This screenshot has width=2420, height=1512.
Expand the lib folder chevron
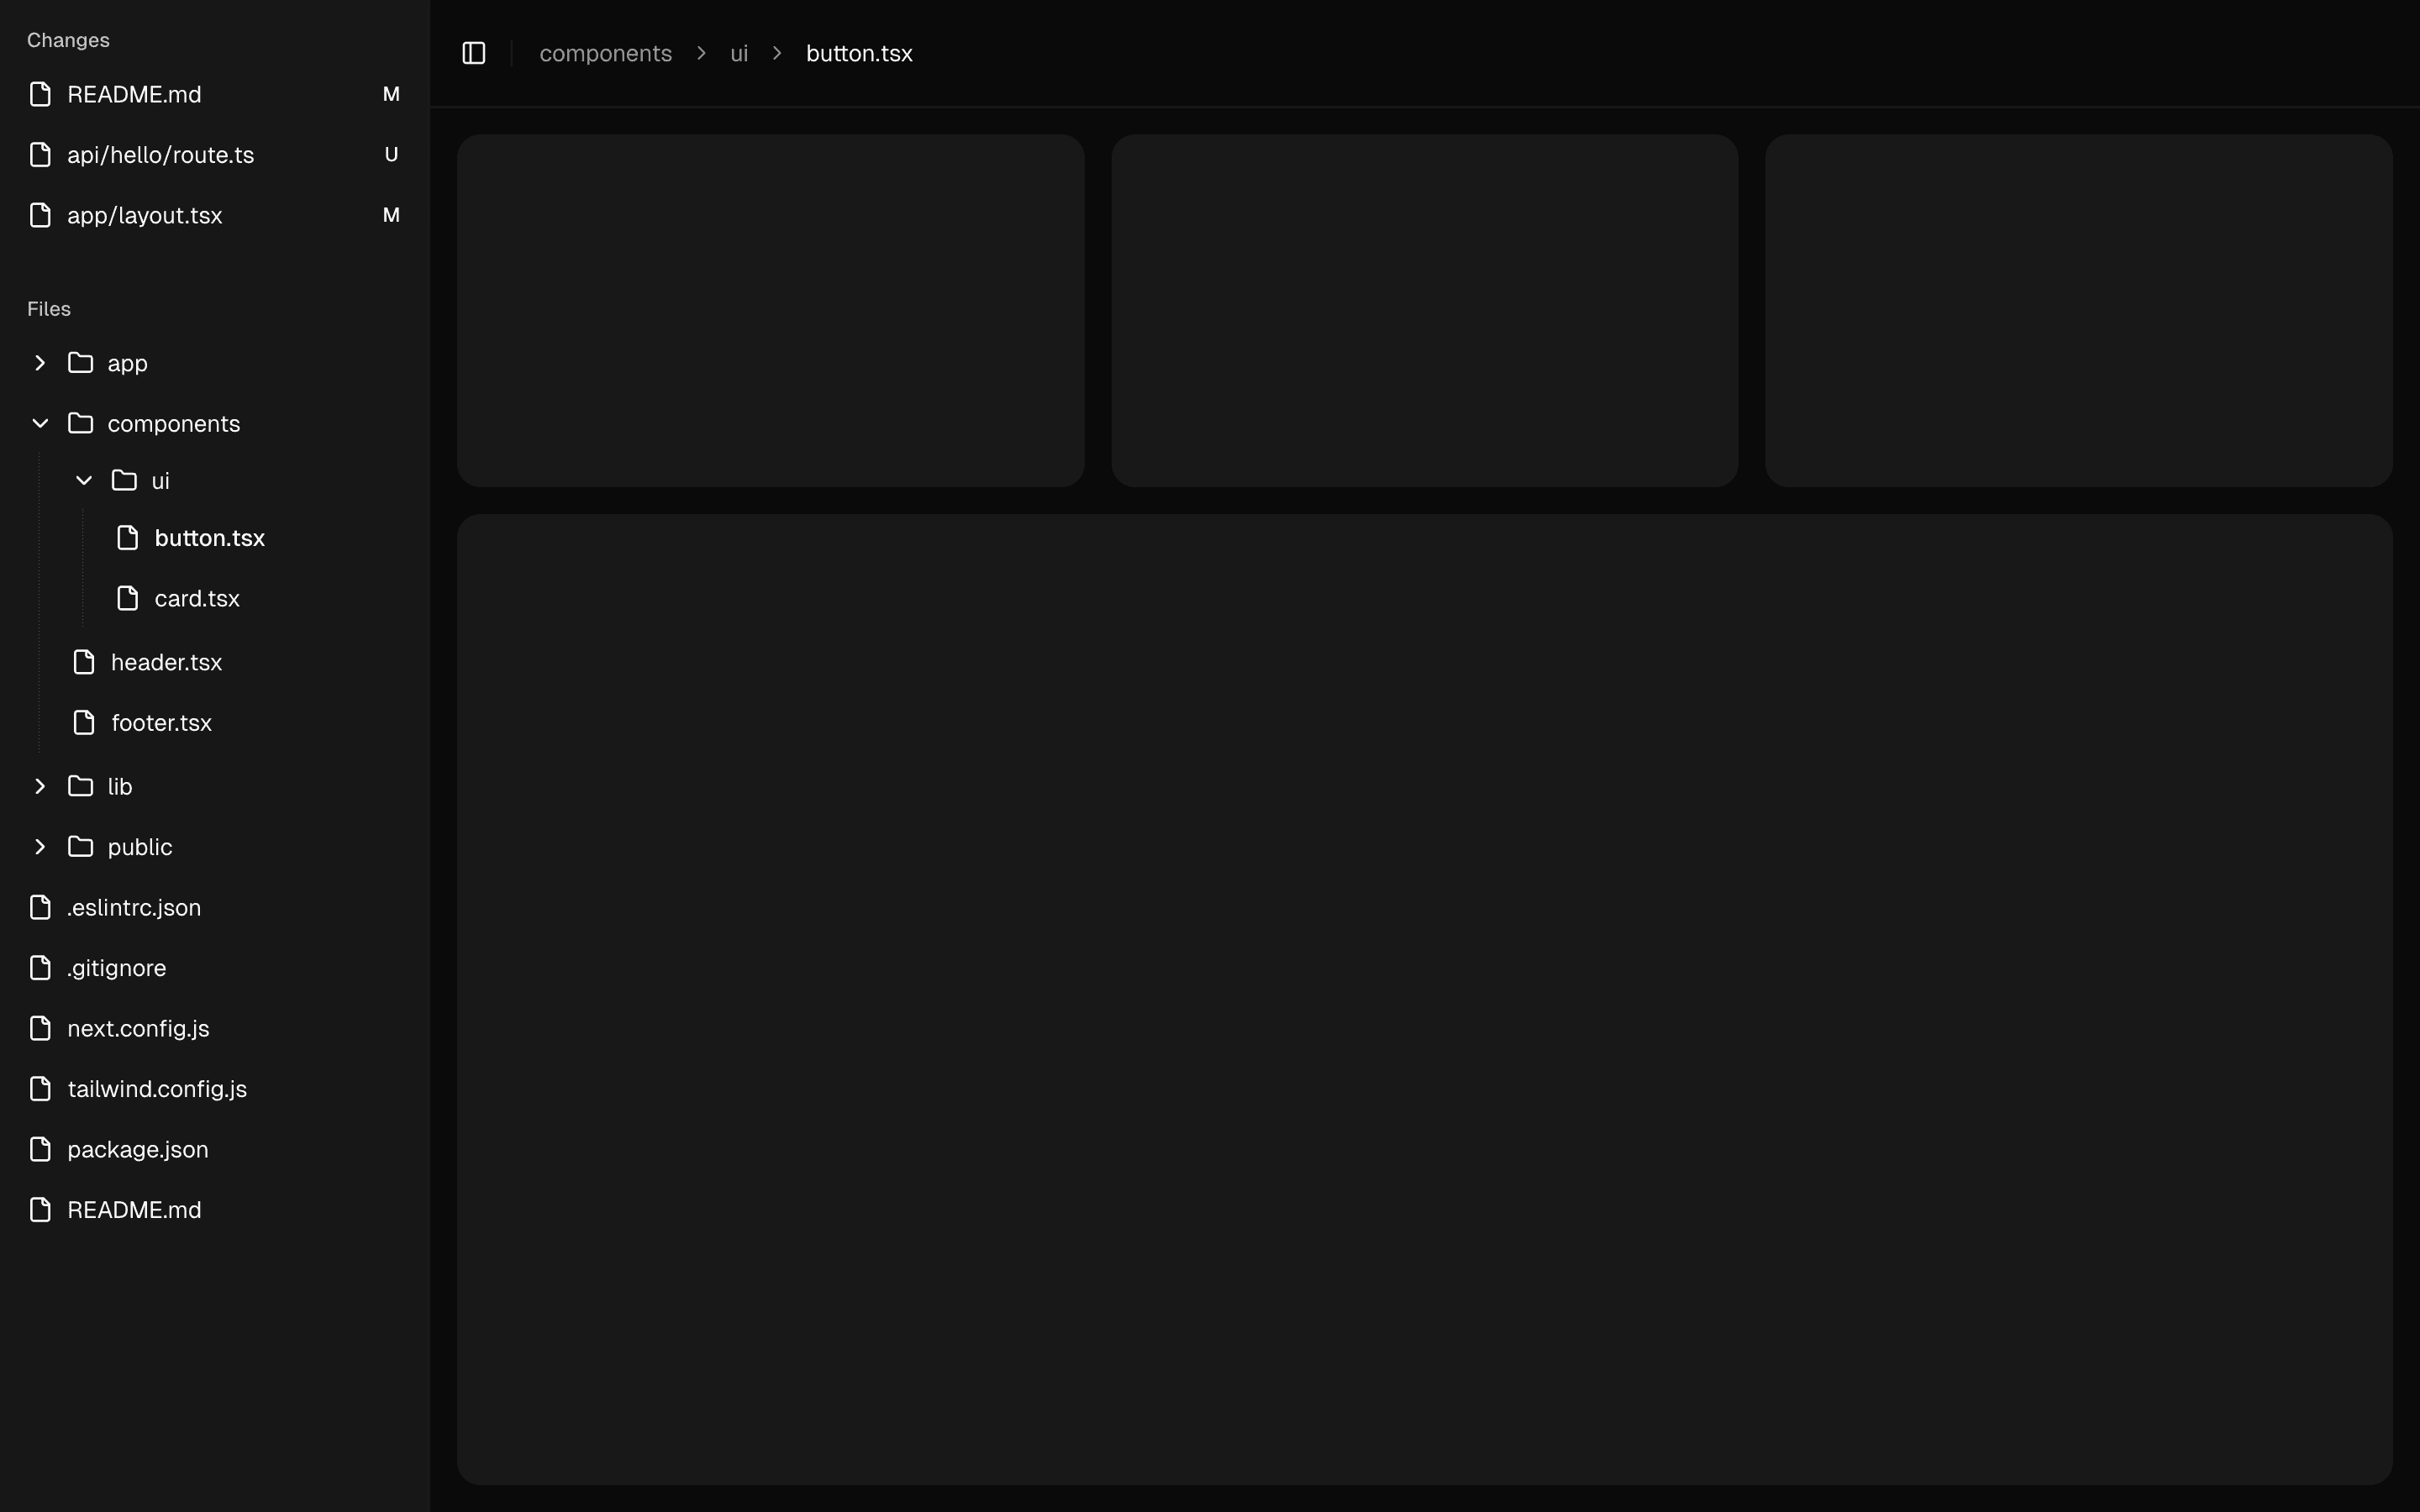(40, 787)
